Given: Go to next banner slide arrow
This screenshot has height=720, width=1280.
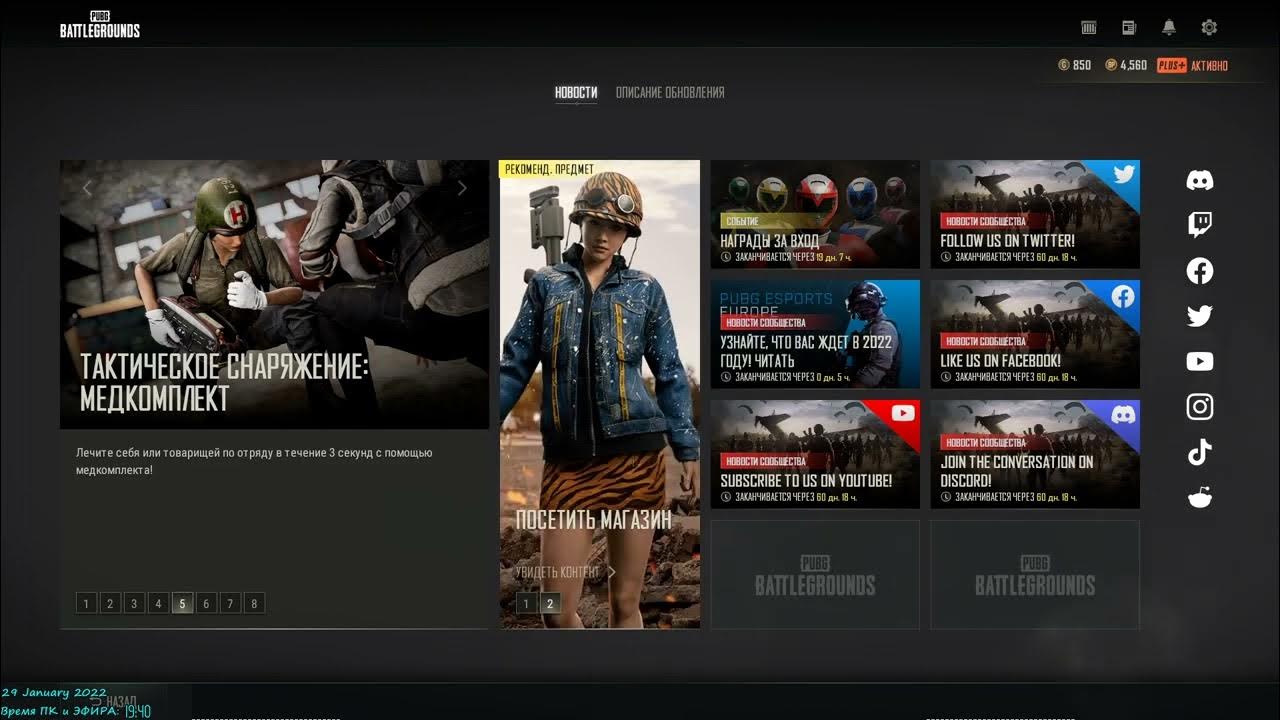Looking at the screenshot, I should (462, 188).
